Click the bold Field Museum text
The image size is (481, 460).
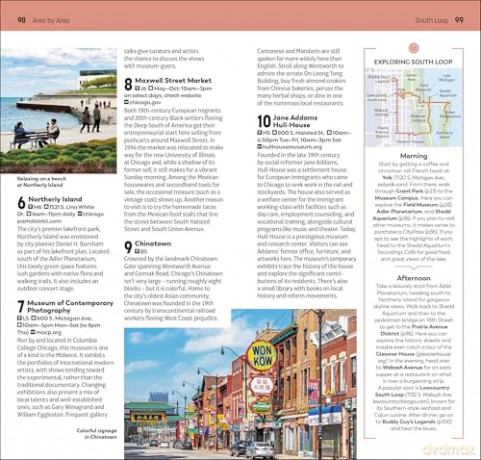tap(420, 205)
